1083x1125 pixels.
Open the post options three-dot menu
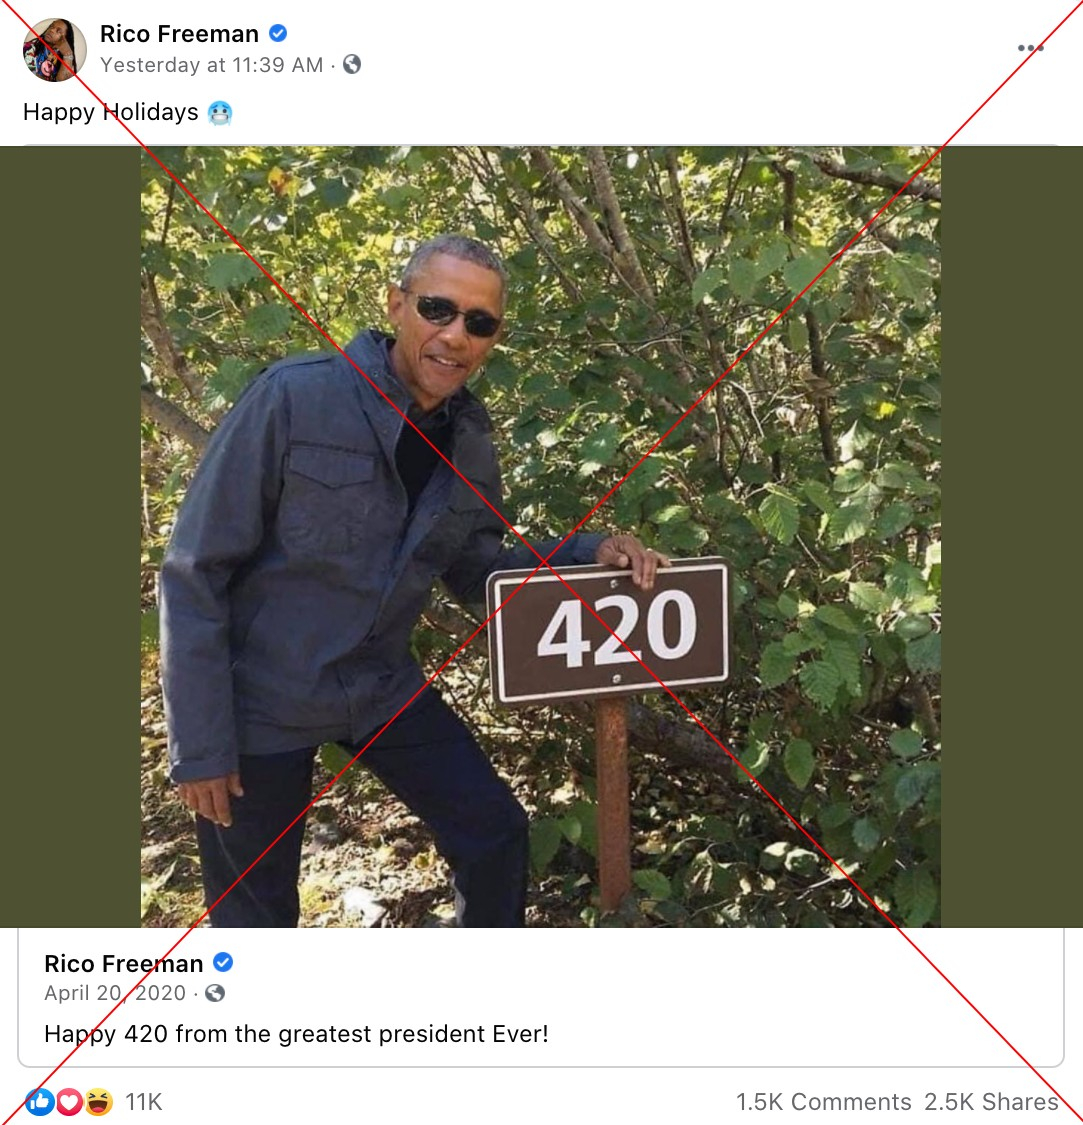[1029, 47]
